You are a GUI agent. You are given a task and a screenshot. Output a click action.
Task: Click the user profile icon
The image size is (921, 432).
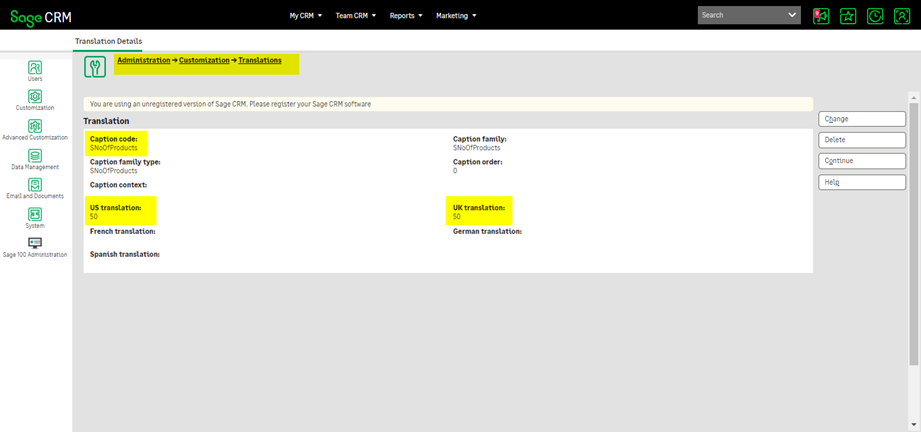(901, 16)
